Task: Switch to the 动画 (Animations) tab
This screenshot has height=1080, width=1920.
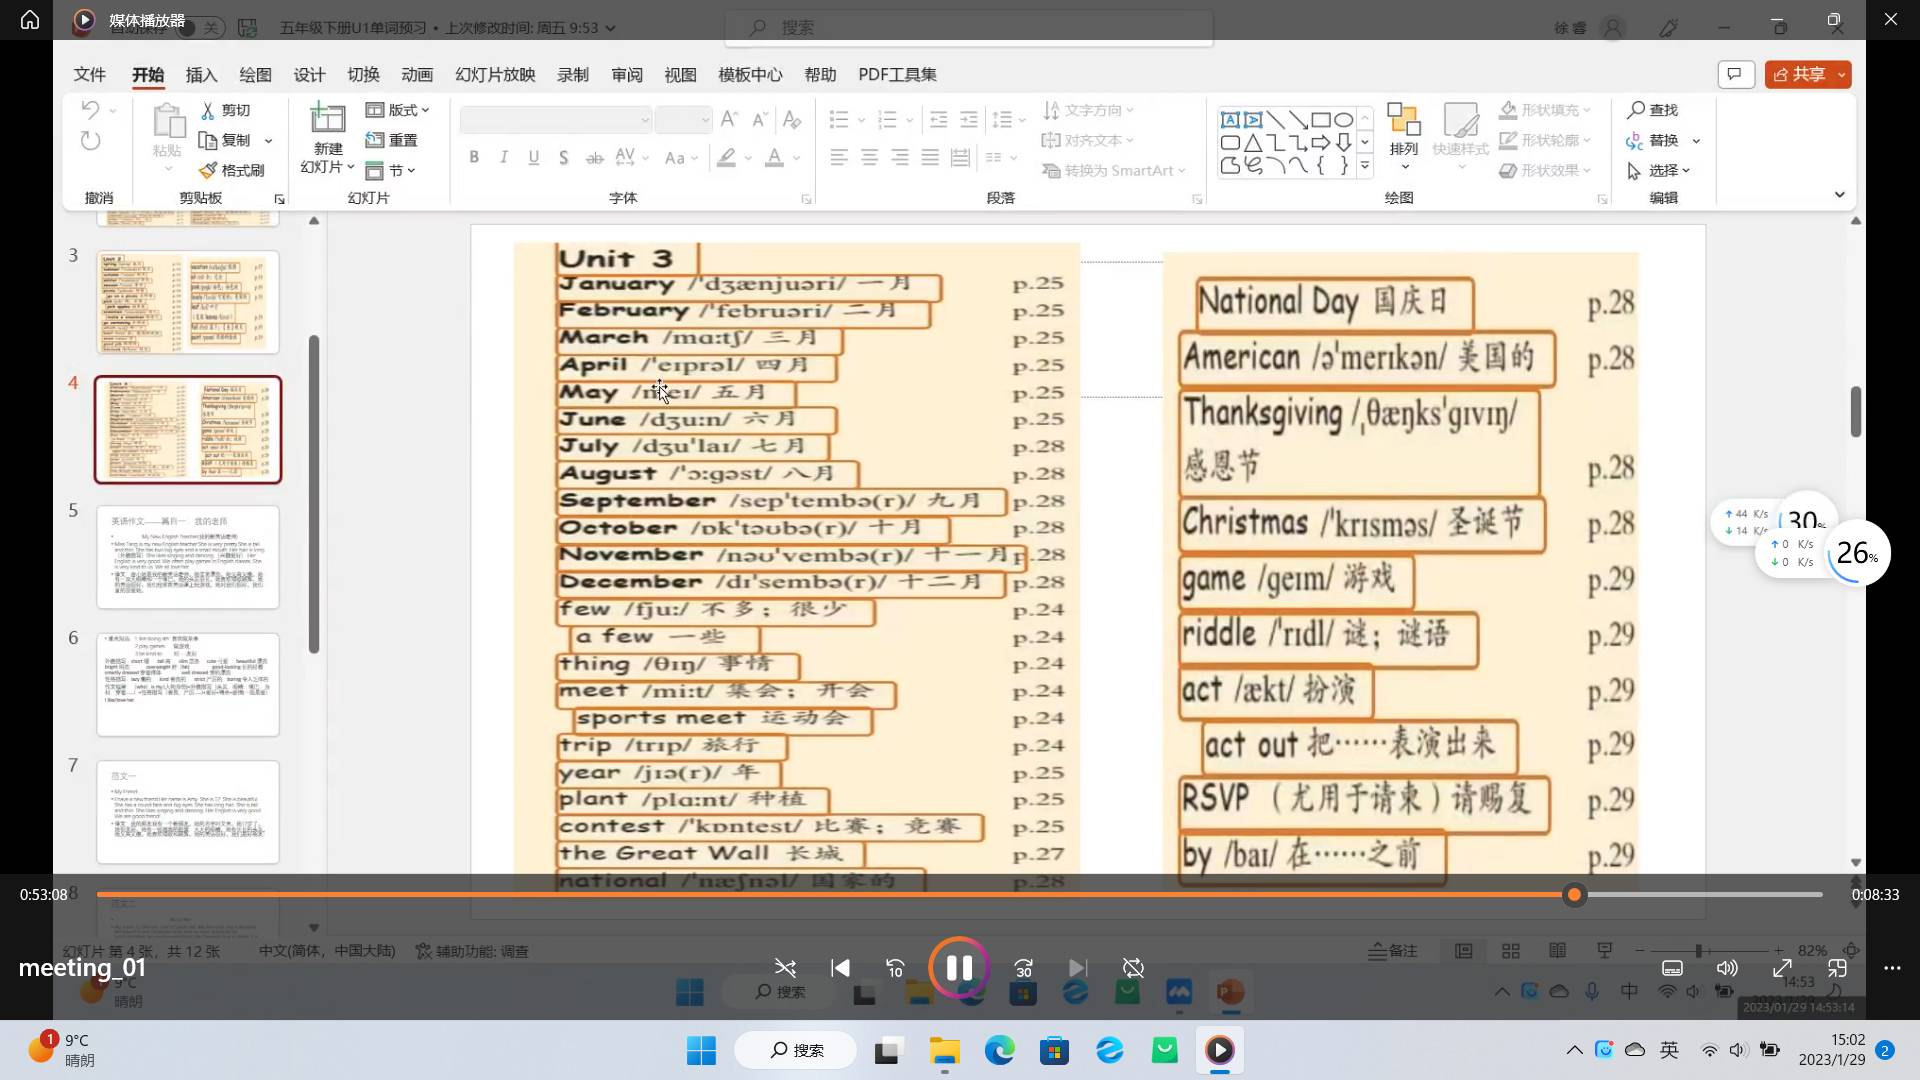Action: click(417, 75)
